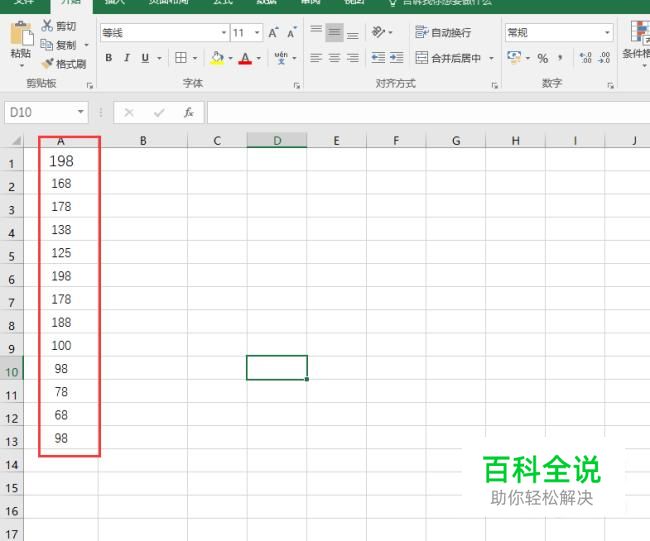Open the Merge and Center dropdown arrow
Viewport: 650px width, 541px height.
coord(491,58)
